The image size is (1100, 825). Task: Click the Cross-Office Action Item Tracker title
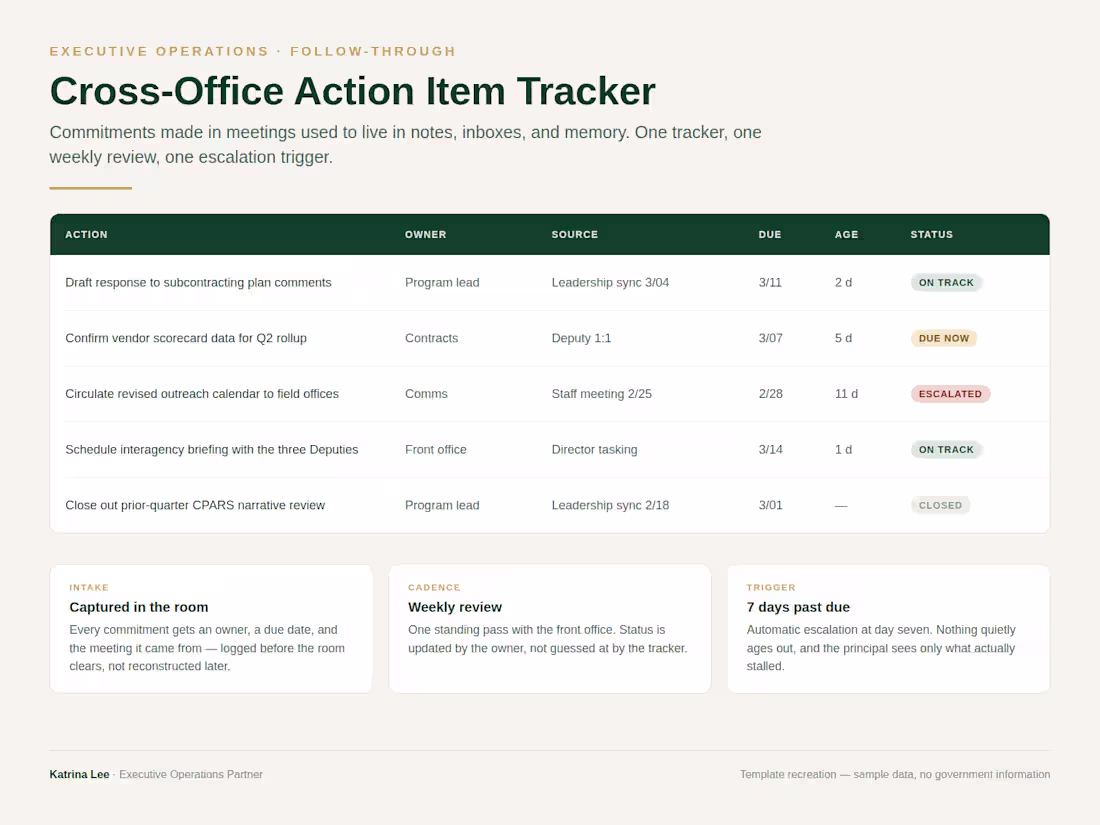(x=352, y=91)
